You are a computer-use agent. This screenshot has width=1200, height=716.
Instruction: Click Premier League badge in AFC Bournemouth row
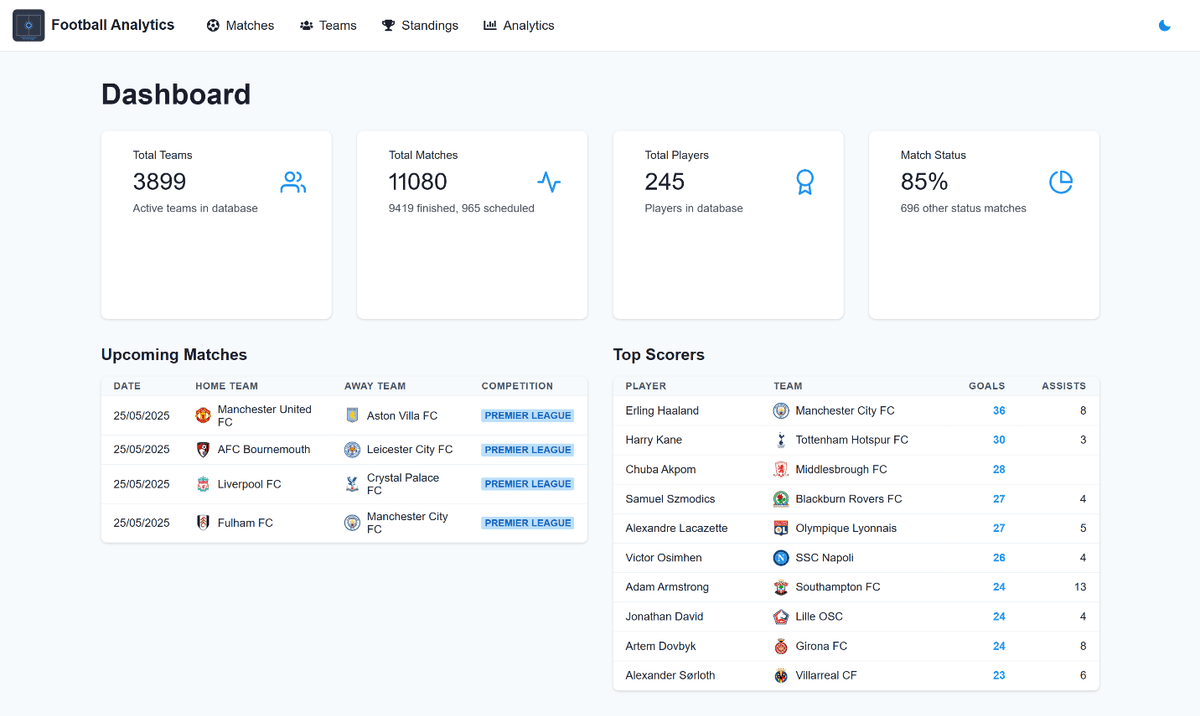pos(528,449)
